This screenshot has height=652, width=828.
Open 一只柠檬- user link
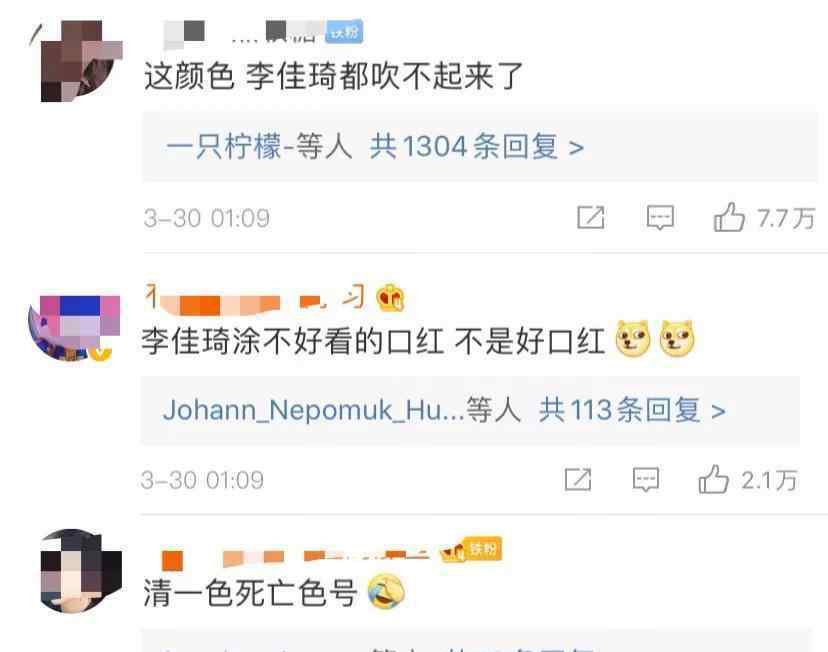pyautogui.click(x=230, y=146)
